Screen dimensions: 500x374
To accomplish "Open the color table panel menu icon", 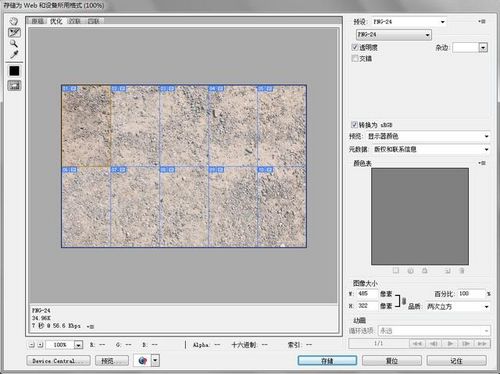I will (482, 163).
